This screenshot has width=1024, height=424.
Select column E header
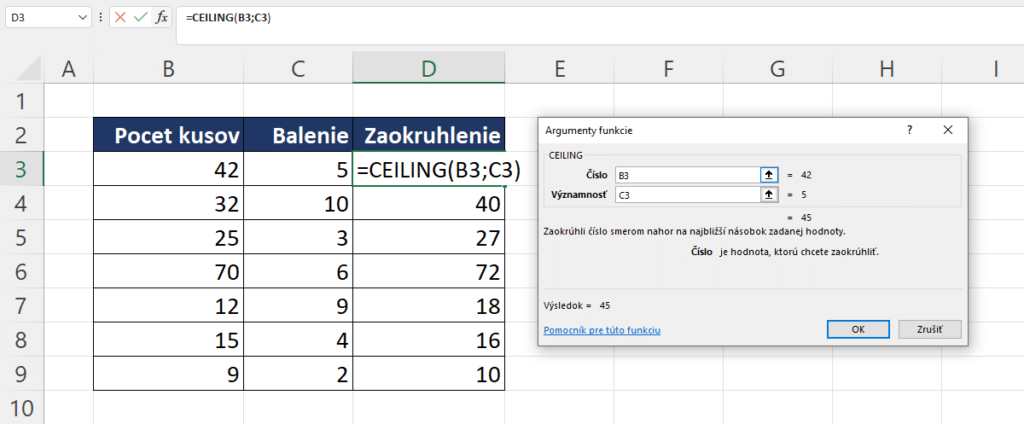pos(559,69)
